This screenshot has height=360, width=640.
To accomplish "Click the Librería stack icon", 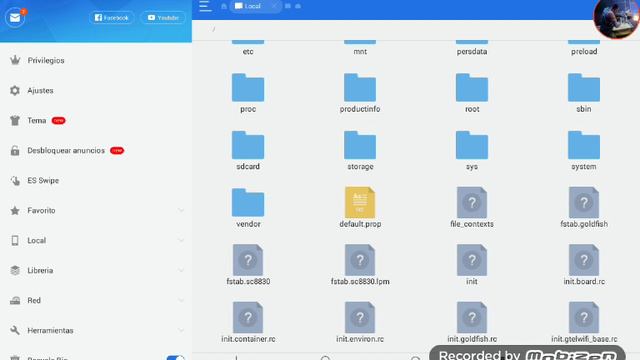I will tap(15, 271).
